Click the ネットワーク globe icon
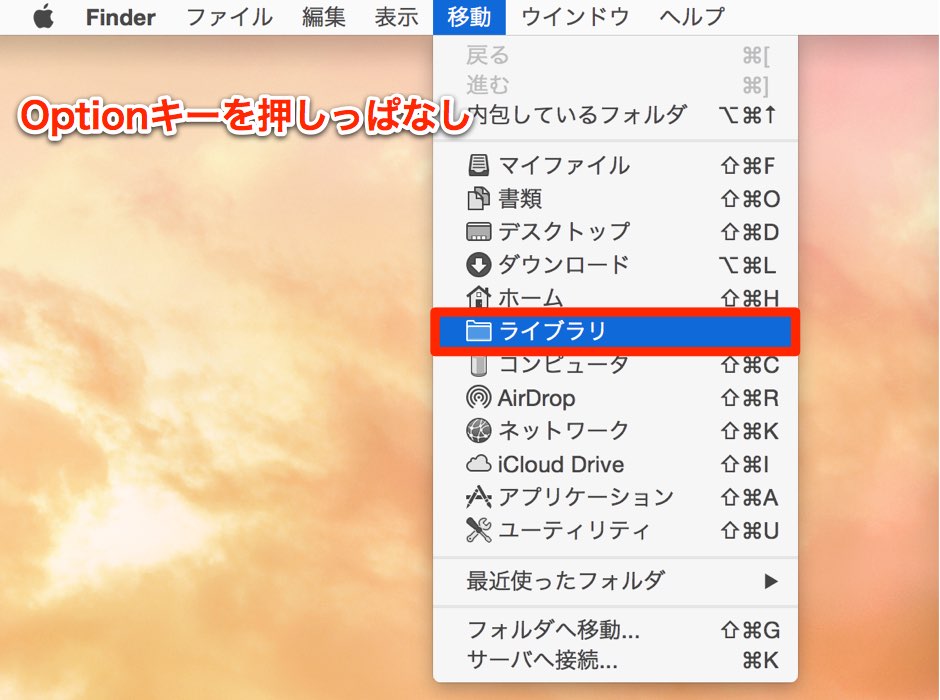 pos(478,430)
